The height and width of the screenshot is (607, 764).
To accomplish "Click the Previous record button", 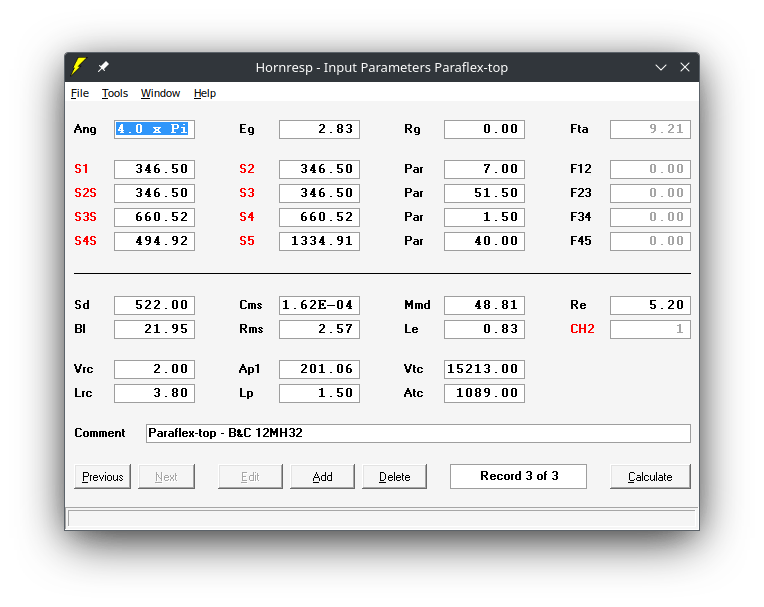I will 102,476.
